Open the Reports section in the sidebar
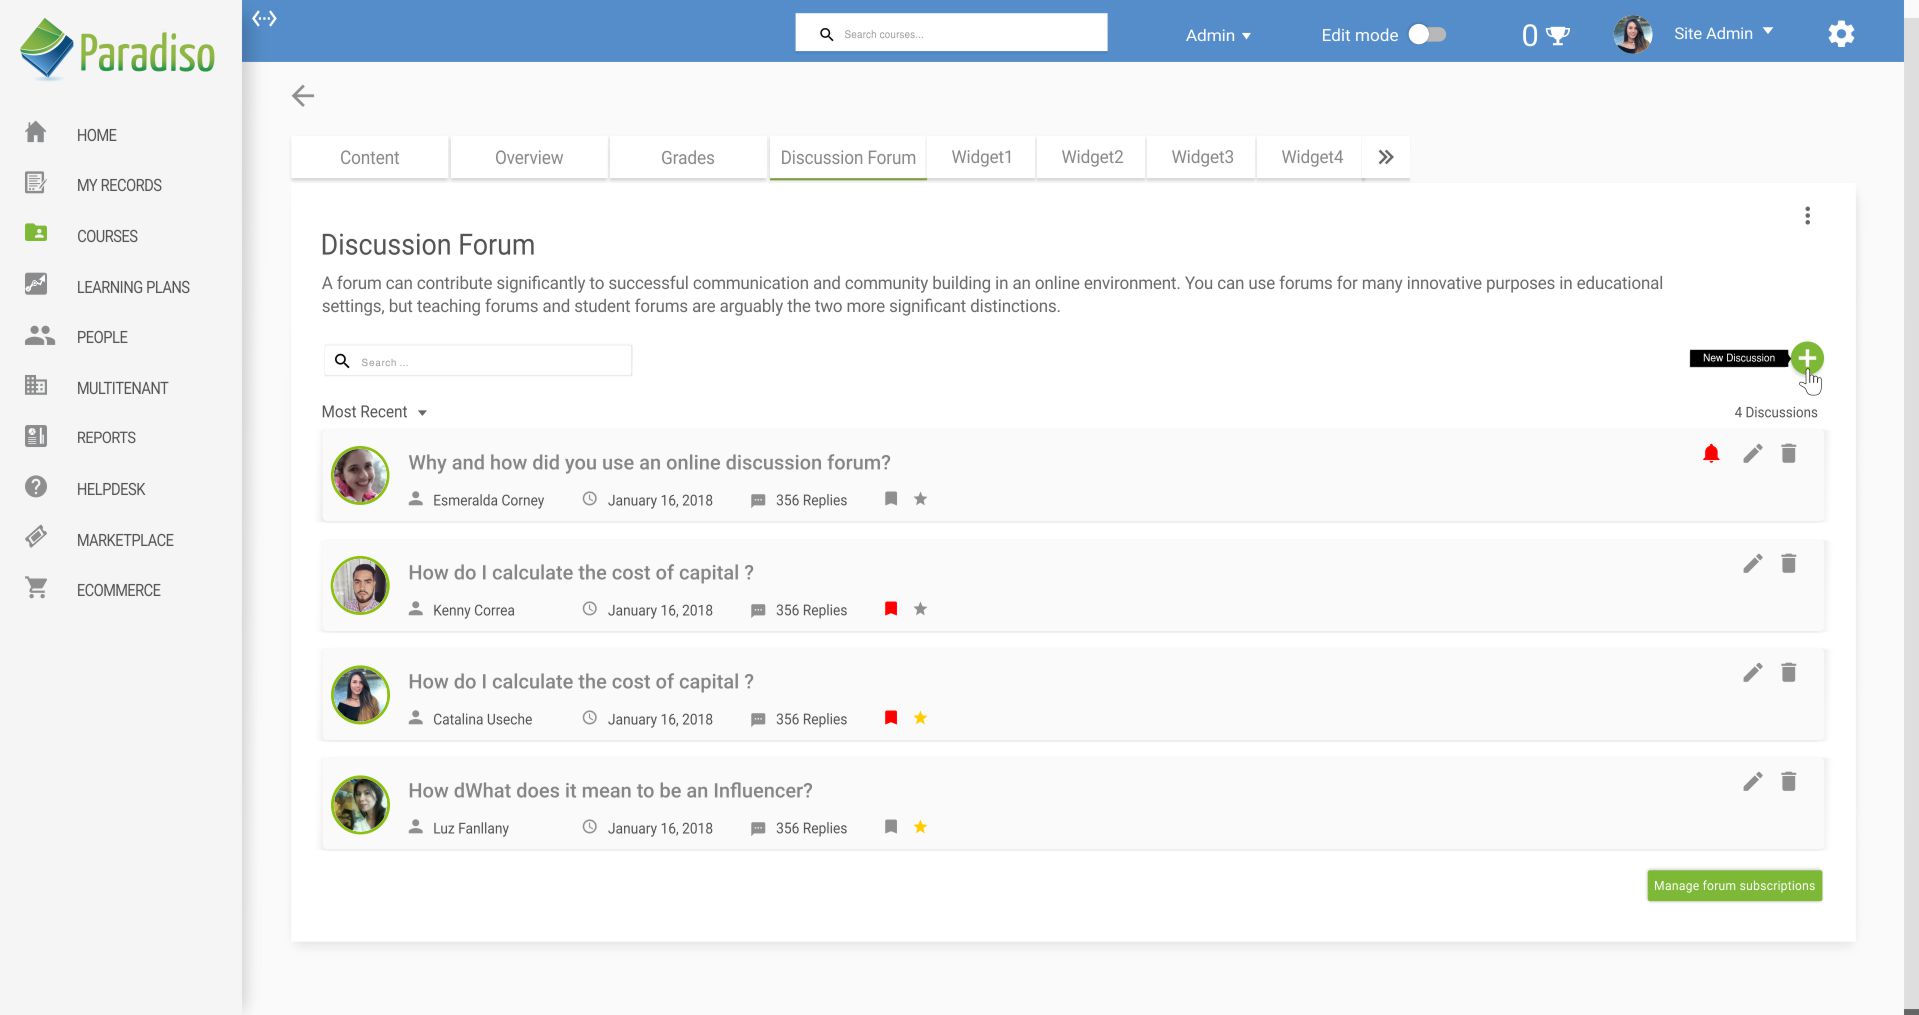 105,437
